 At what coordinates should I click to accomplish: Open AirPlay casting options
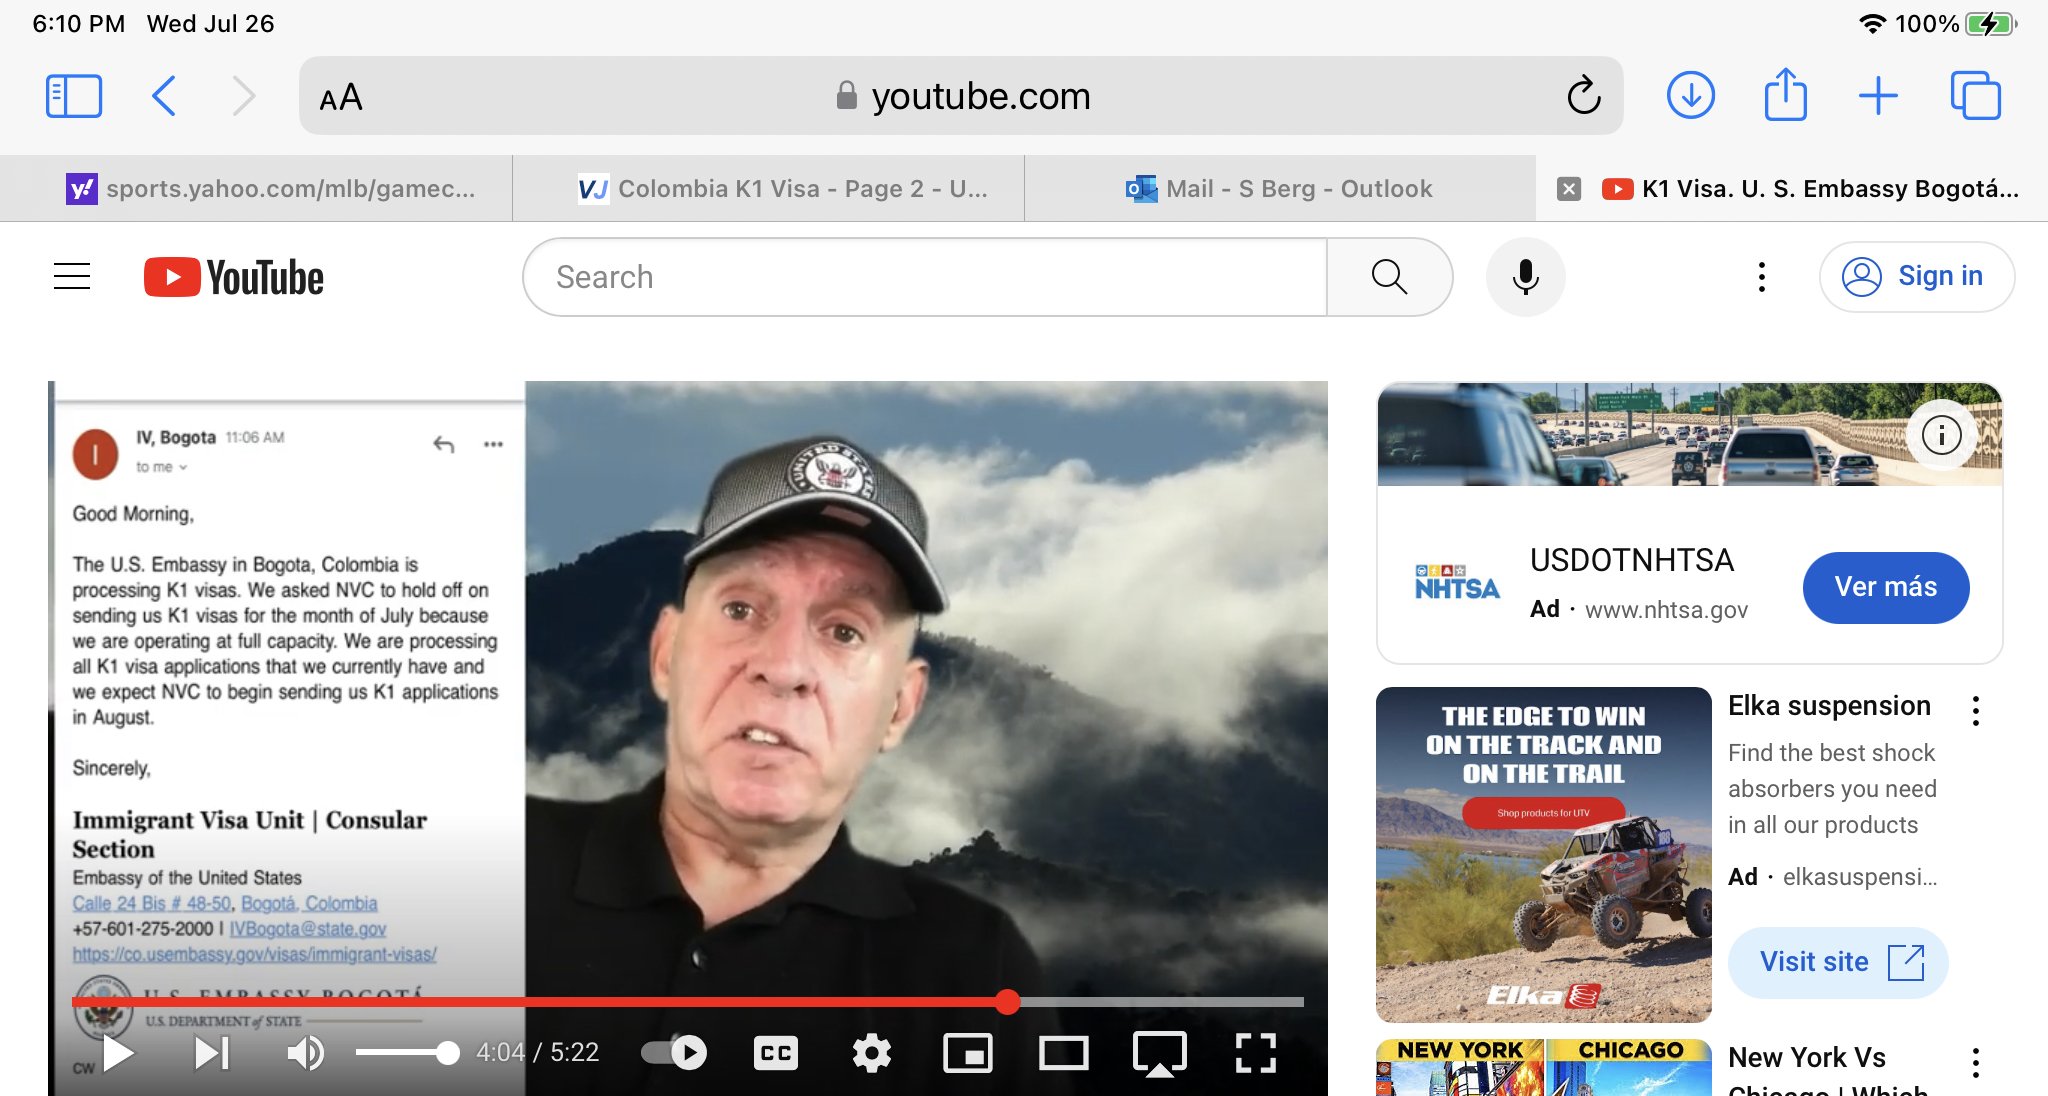1160,1054
